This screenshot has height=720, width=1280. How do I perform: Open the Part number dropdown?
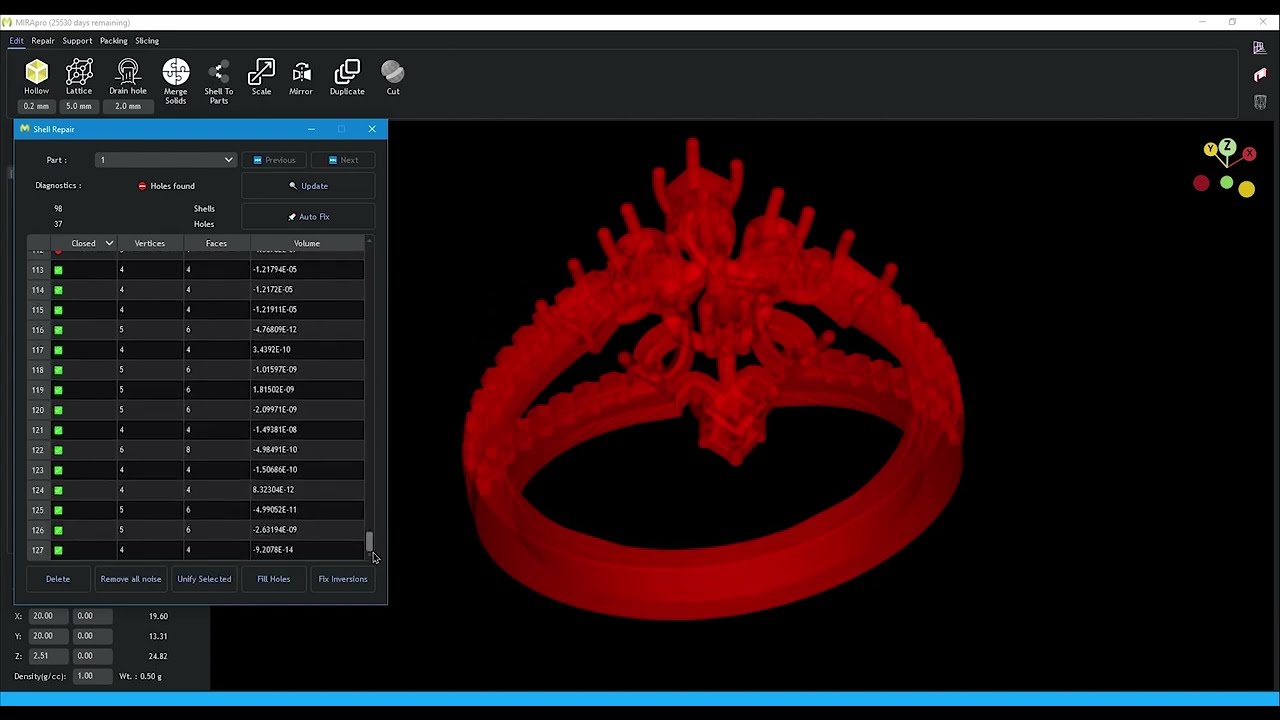pos(165,160)
